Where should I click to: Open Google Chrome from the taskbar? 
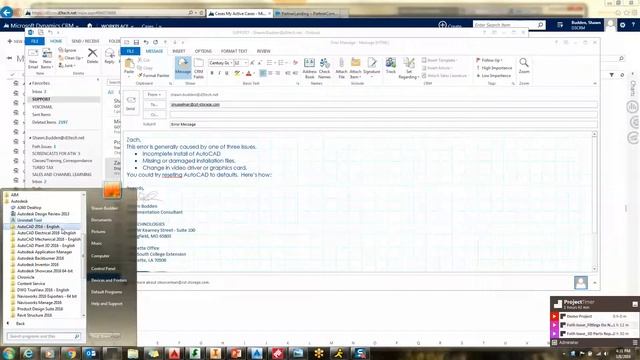point(71,353)
